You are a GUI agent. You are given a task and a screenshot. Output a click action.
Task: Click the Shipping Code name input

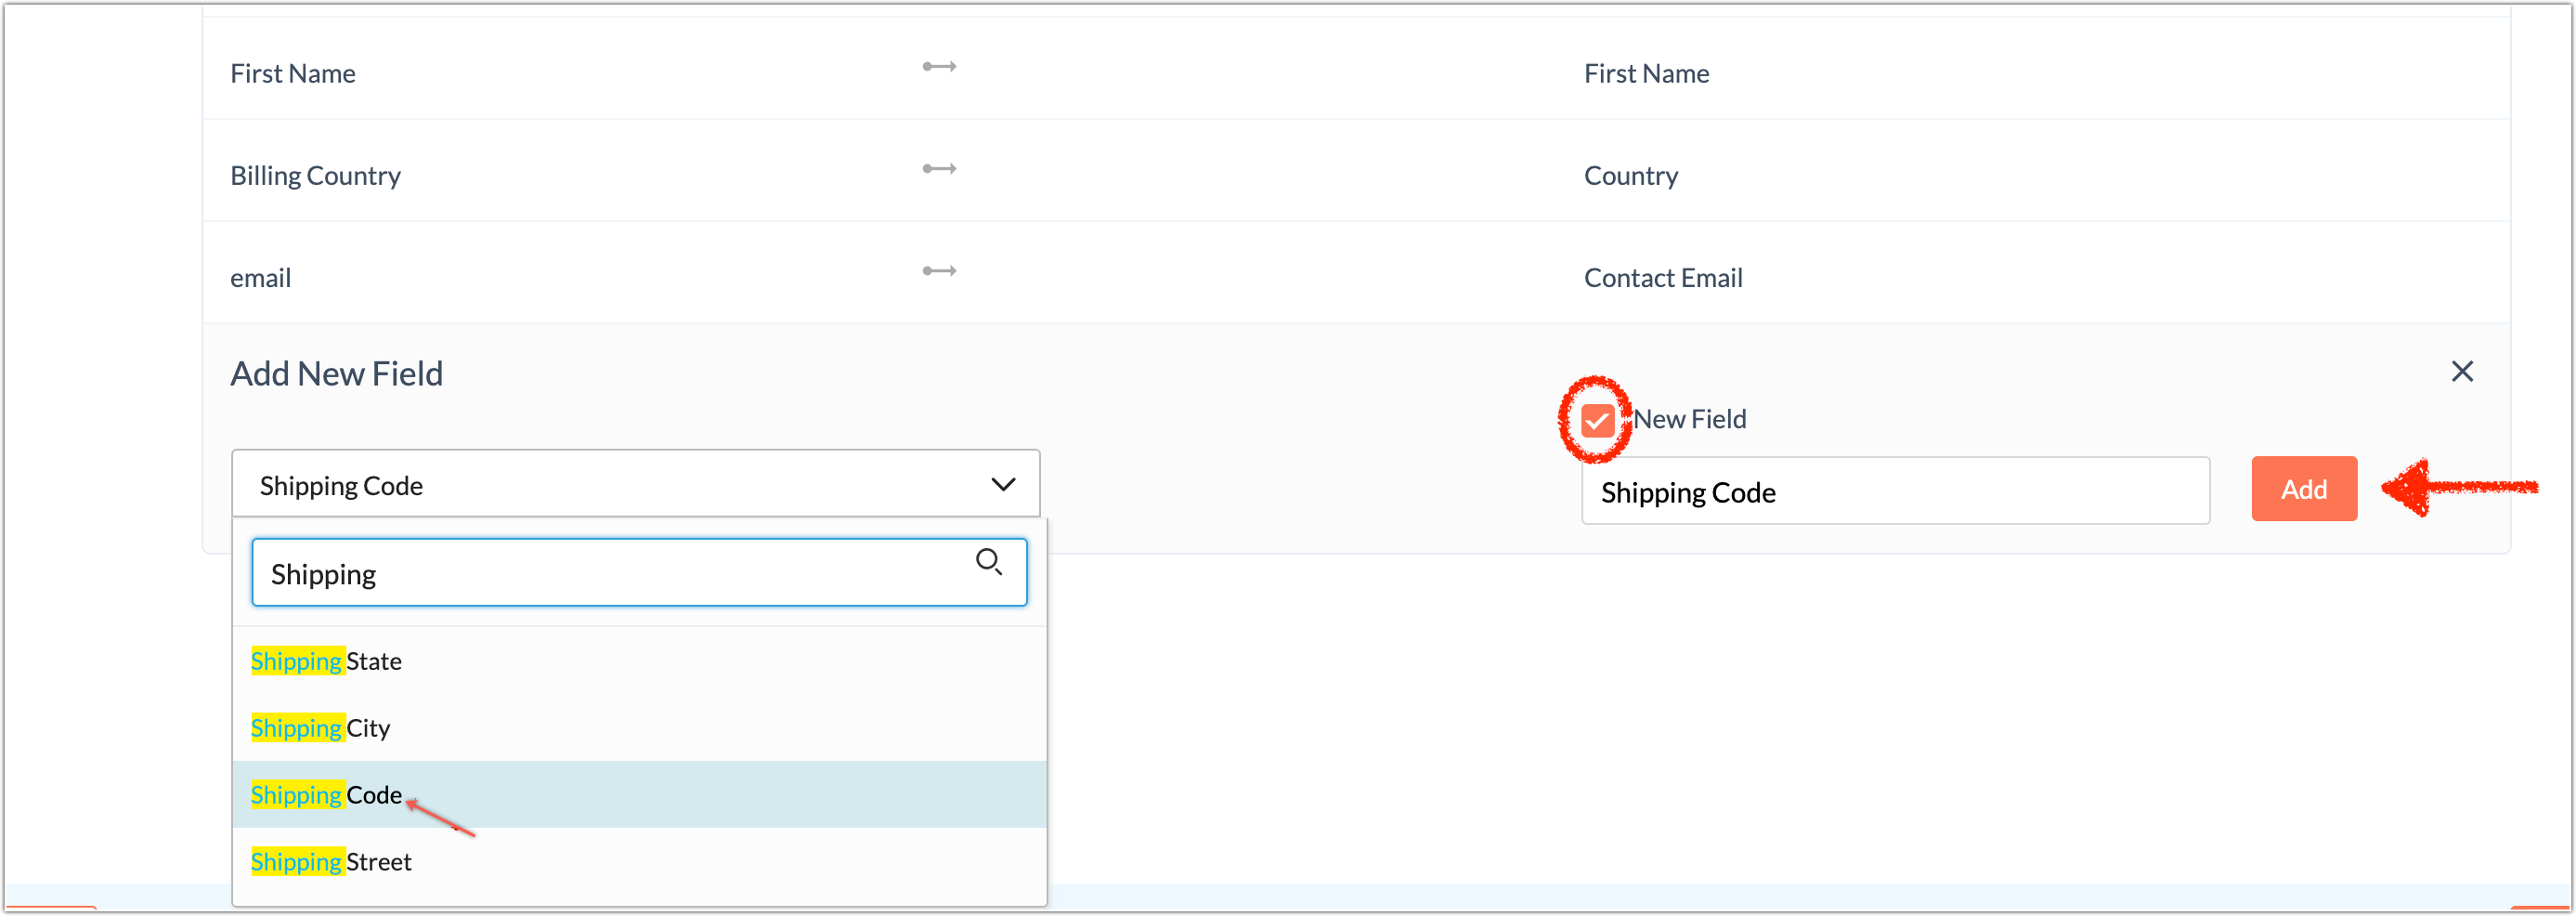[1895, 491]
